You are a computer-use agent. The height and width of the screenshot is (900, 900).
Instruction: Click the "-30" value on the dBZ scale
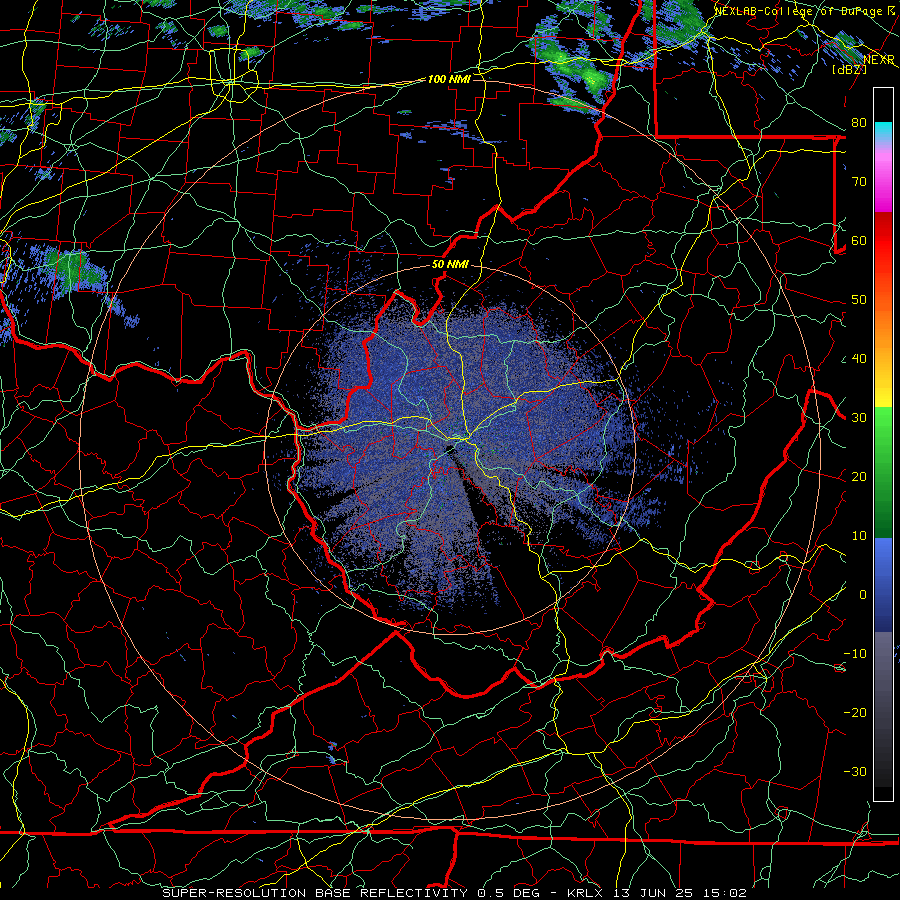click(x=855, y=772)
